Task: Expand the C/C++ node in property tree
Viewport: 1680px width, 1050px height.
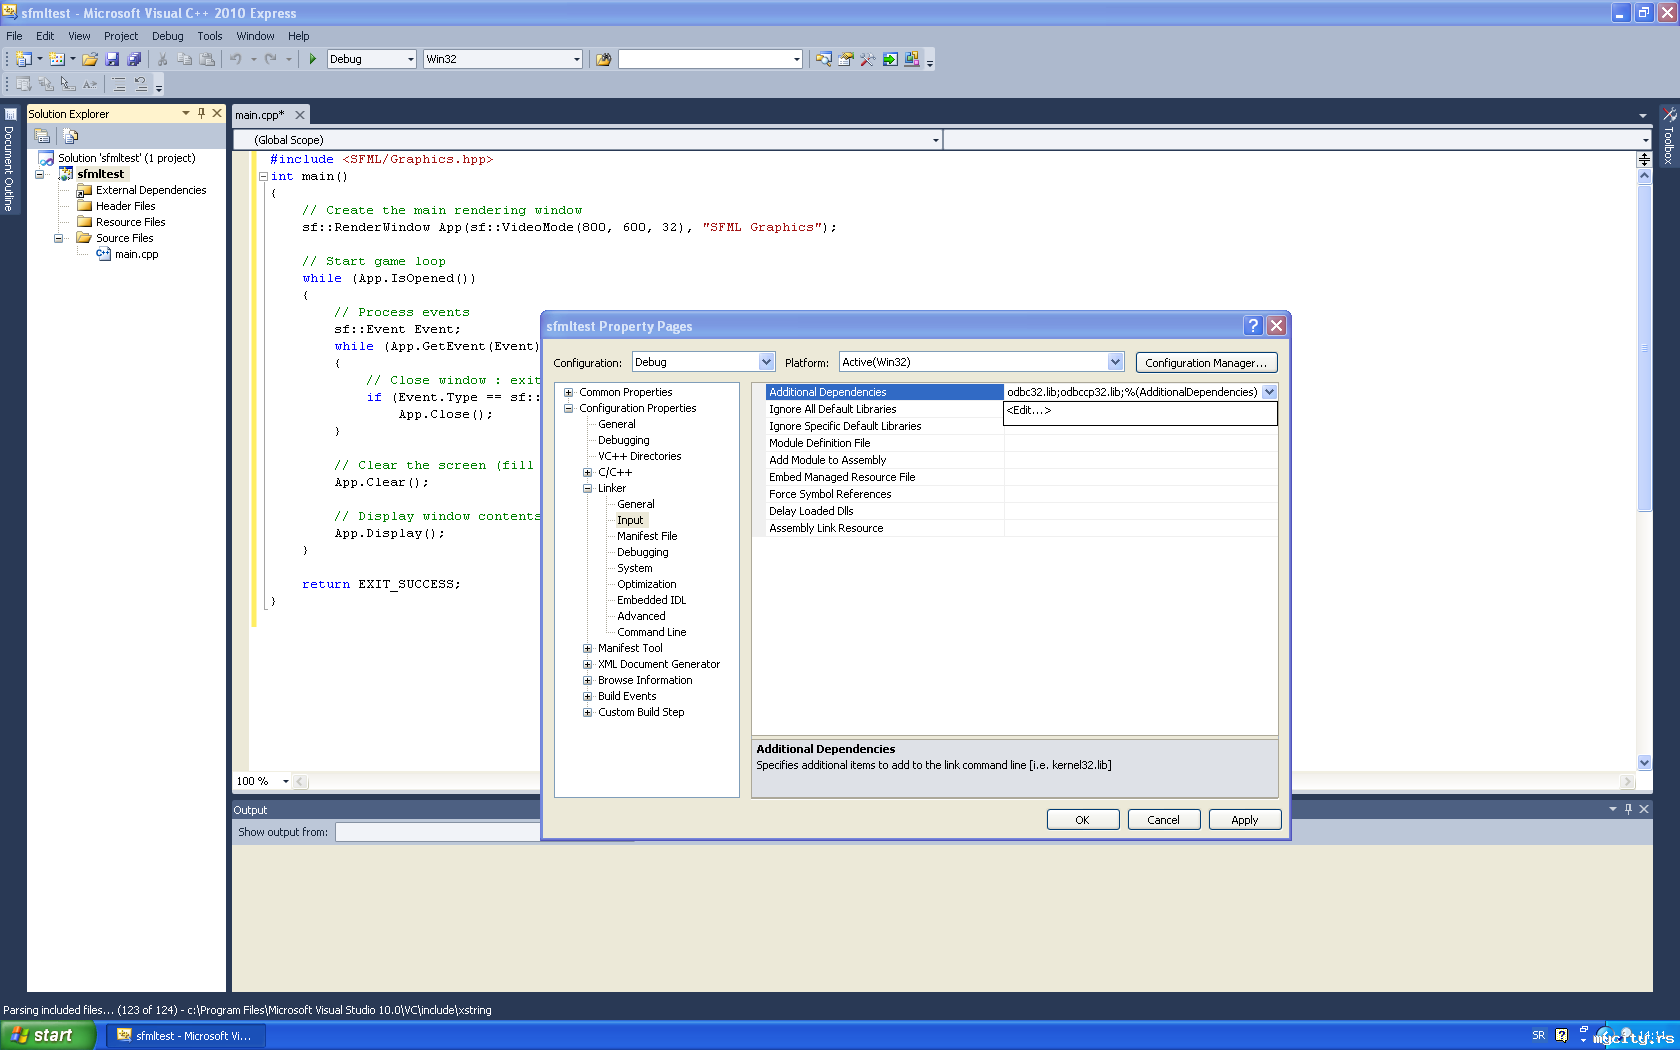Action: click(588, 472)
